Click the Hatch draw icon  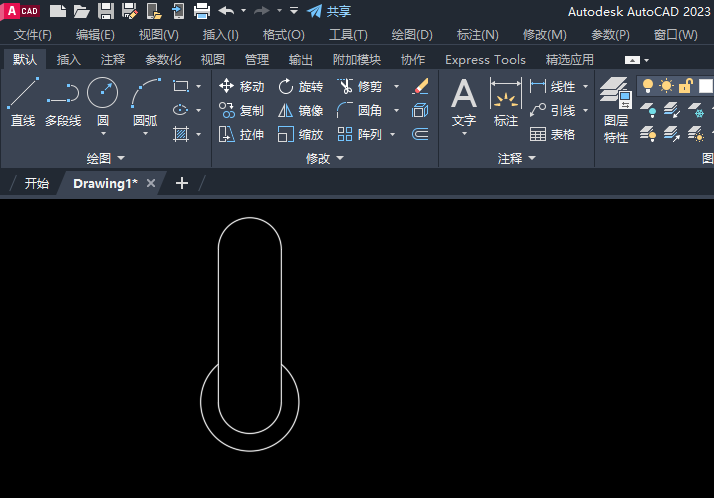[x=181, y=134]
